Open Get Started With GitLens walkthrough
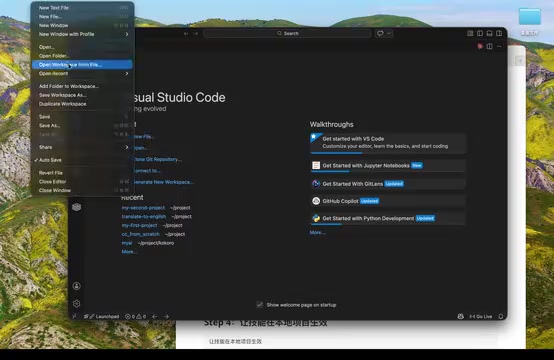Screen dimensions: 554x360 pos(388,184)
